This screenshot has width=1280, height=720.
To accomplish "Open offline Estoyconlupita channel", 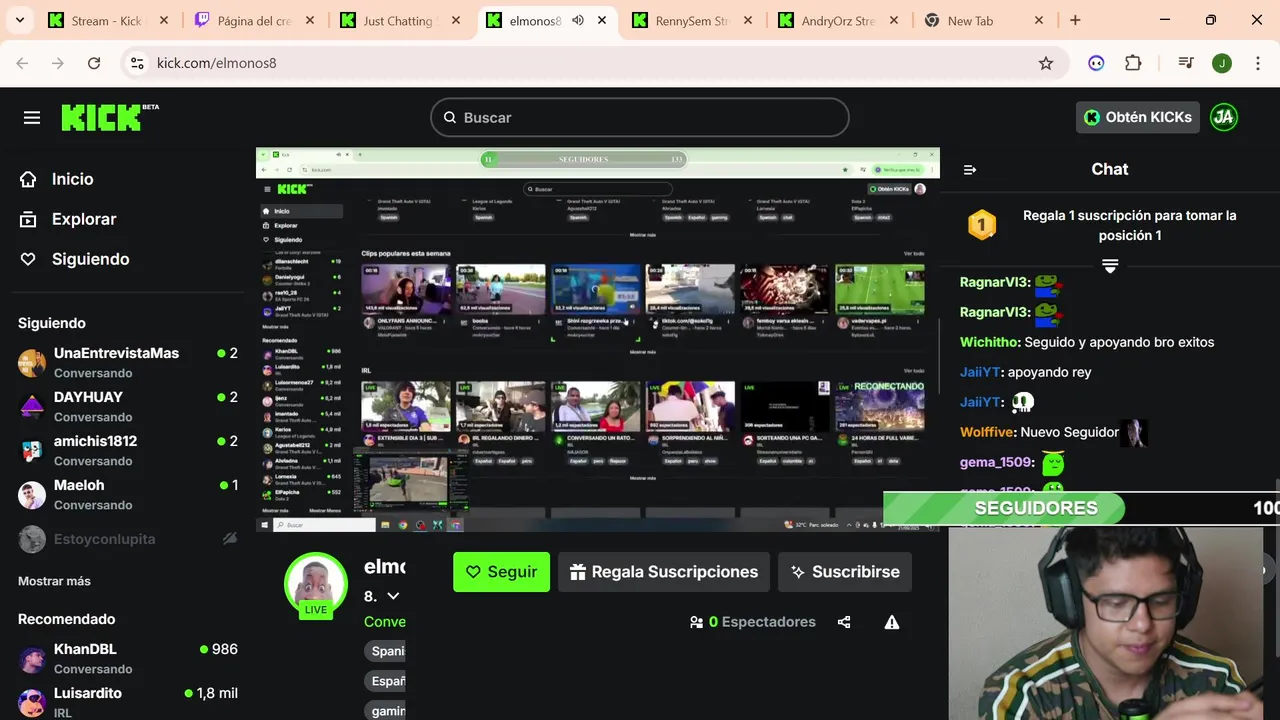I will (x=128, y=539).
